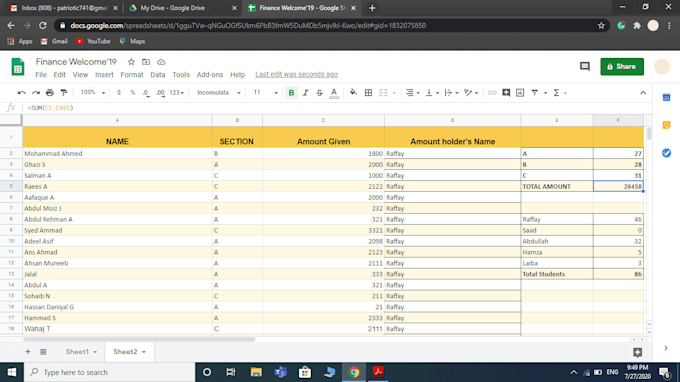Star the Finance Welcome'19 document
680x382 pixels.
point(131,62)
